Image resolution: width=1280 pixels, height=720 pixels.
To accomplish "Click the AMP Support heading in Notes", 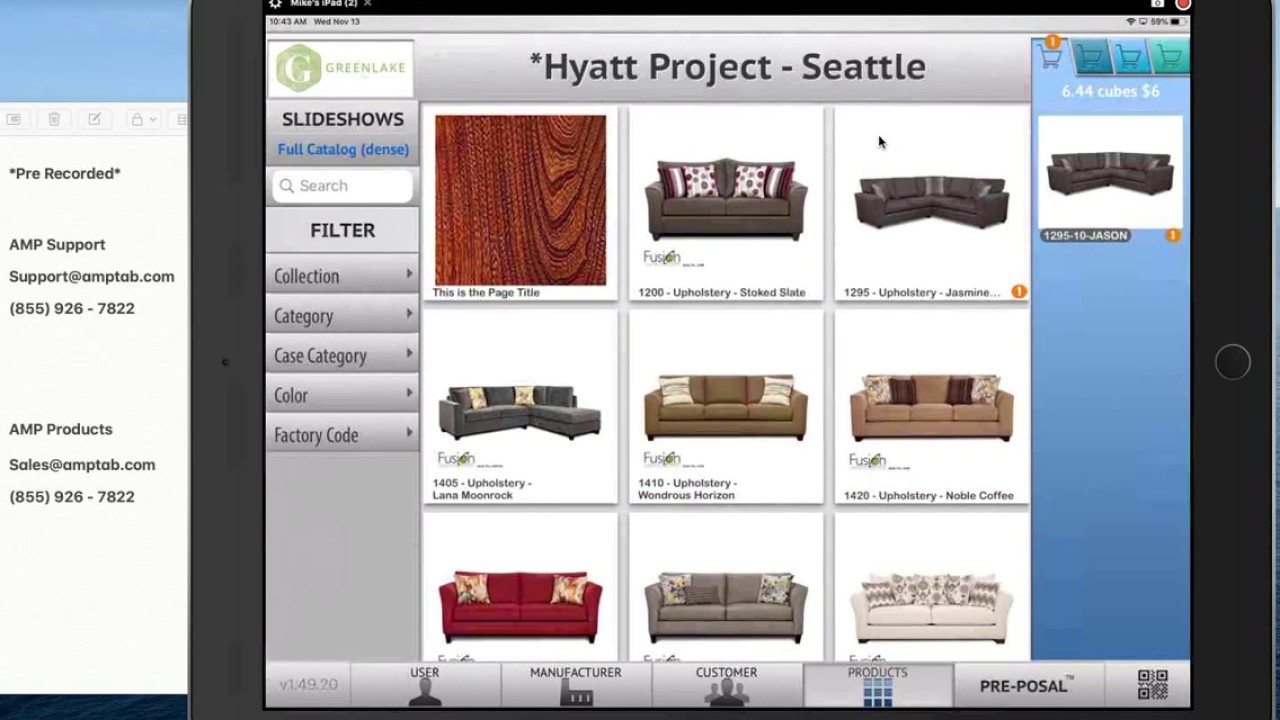I will point(57,245).
